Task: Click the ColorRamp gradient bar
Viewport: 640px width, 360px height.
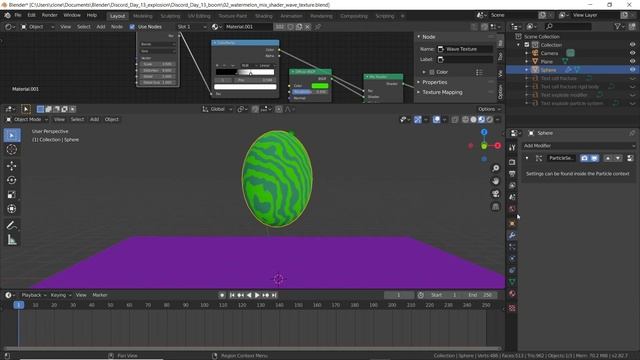Action: [x=245, y=72]
